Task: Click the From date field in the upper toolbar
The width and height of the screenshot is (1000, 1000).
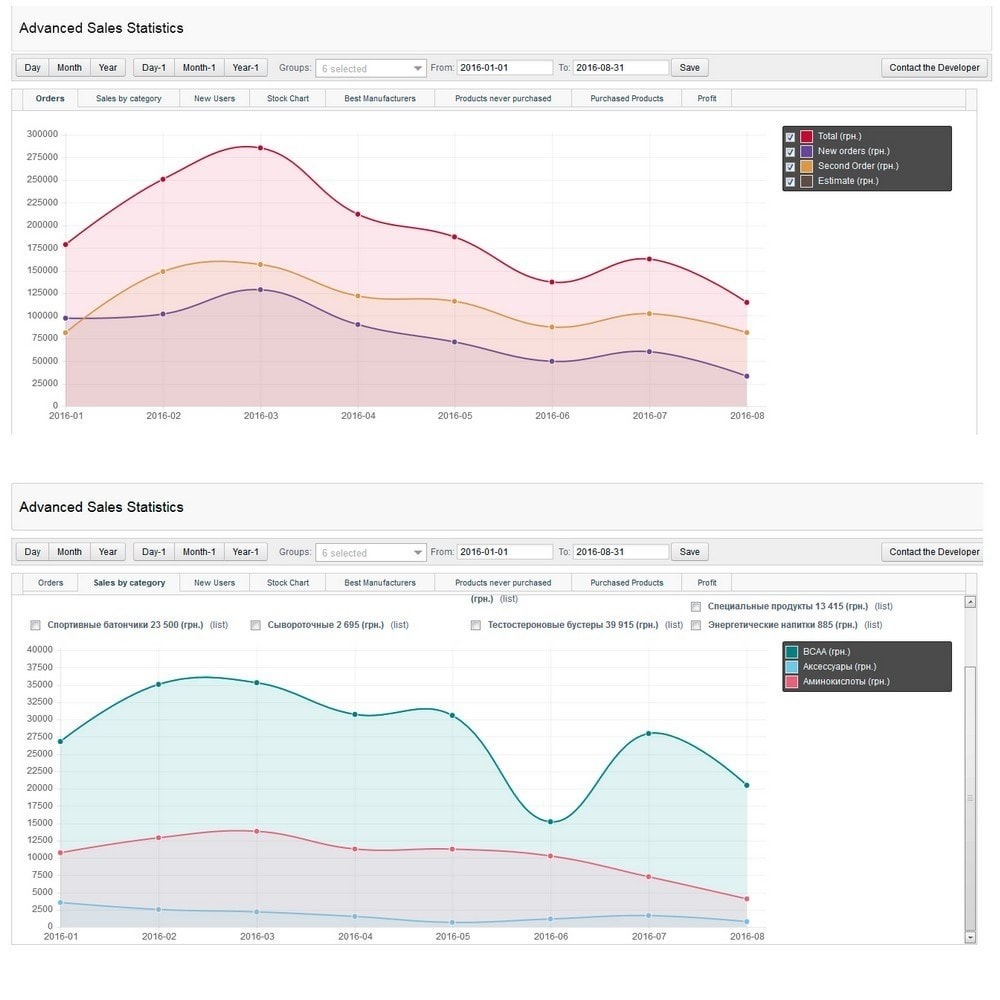Action: (x=504, y=68)
